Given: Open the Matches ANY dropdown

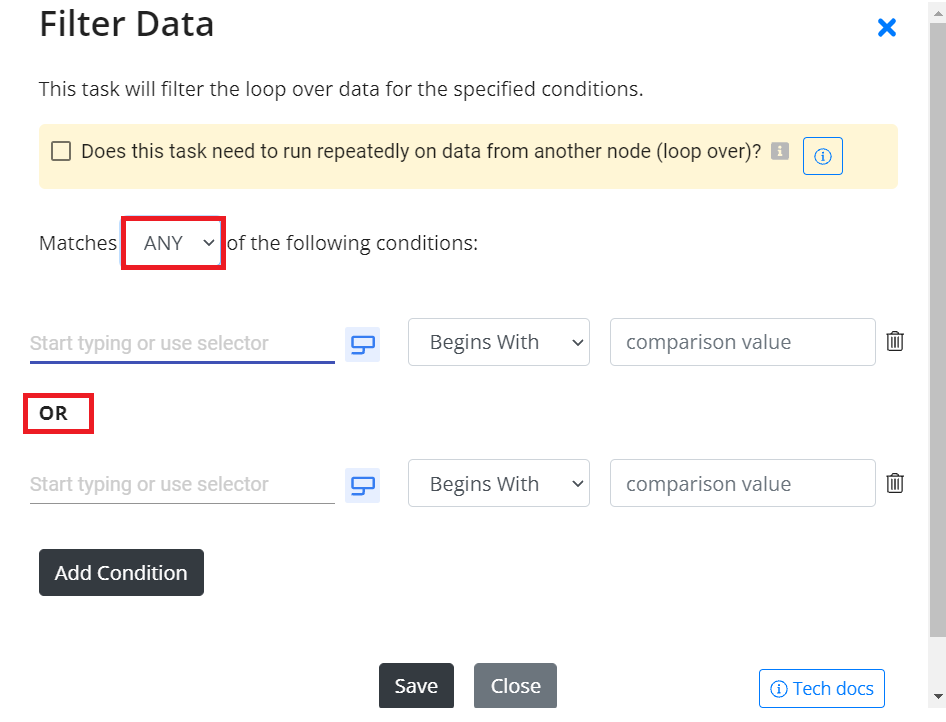Looking at the screenshot, I should coord(174,243).
